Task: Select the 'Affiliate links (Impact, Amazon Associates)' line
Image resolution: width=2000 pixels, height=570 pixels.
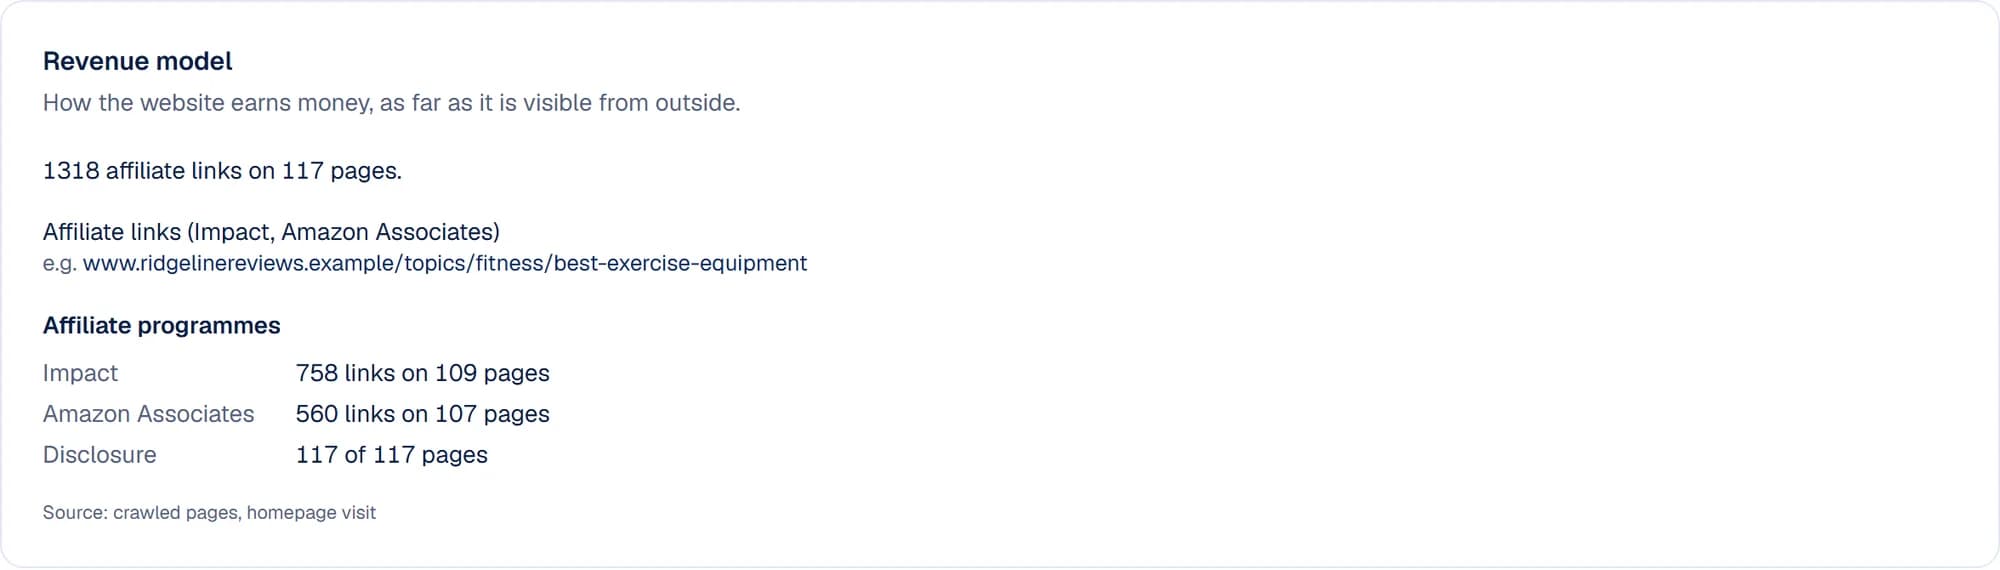Action: click(271, 232)
